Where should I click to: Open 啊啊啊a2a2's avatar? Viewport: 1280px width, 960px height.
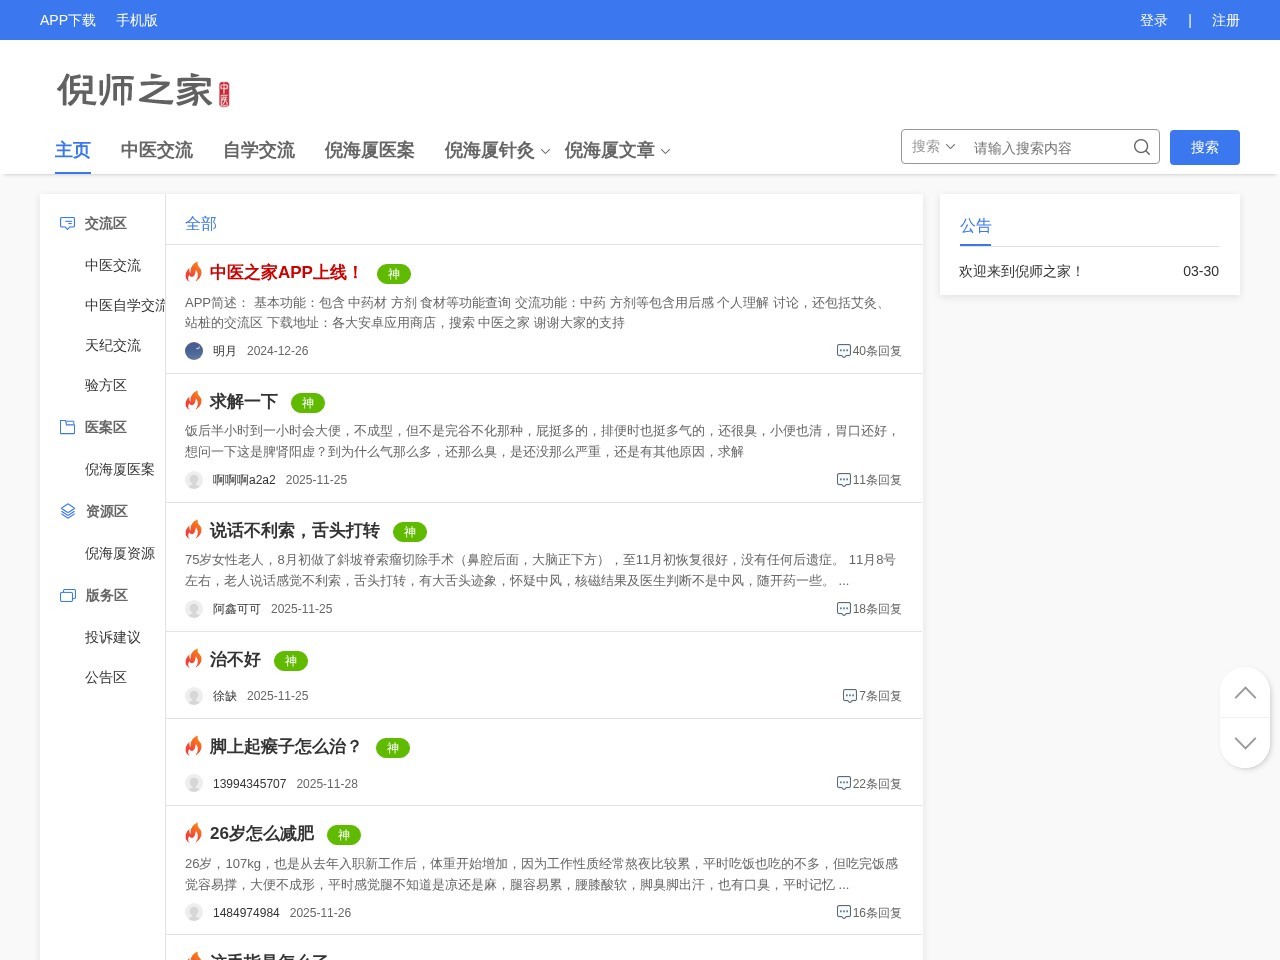tap(194, 480)
